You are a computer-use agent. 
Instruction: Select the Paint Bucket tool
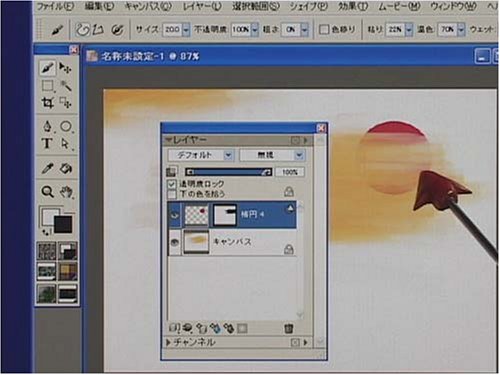[65, 168]
